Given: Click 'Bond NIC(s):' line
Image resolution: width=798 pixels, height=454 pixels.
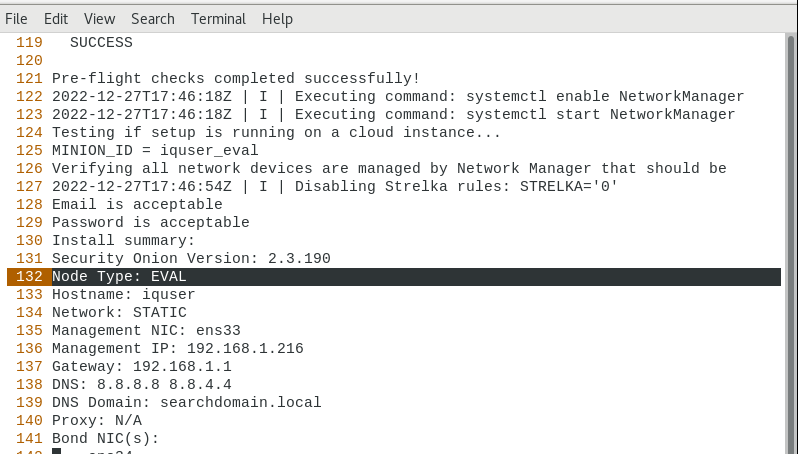Looking at the screenshot, I should coord(106,438).
